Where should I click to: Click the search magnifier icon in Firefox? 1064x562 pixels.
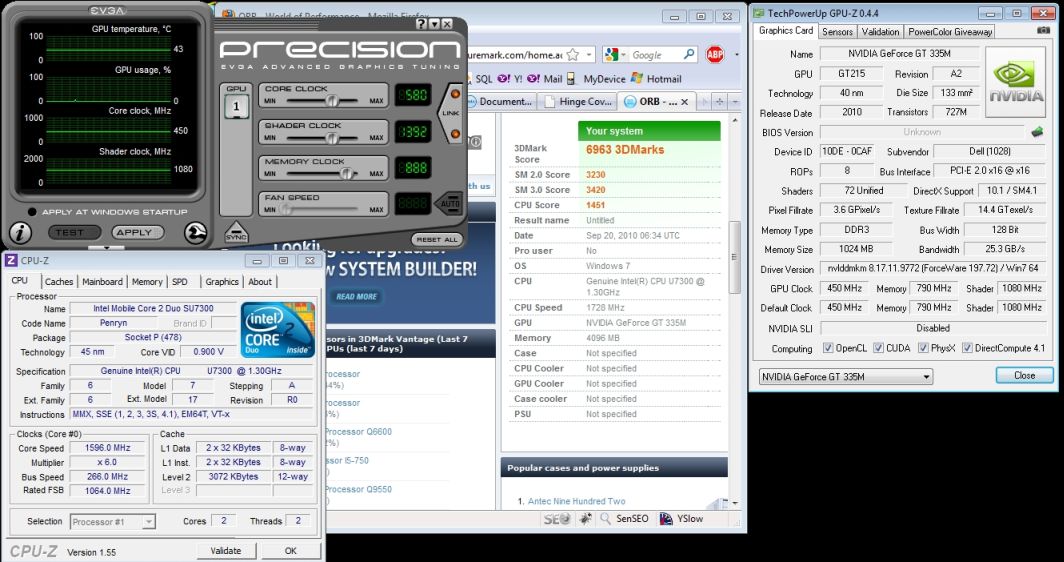click(689, 54)
